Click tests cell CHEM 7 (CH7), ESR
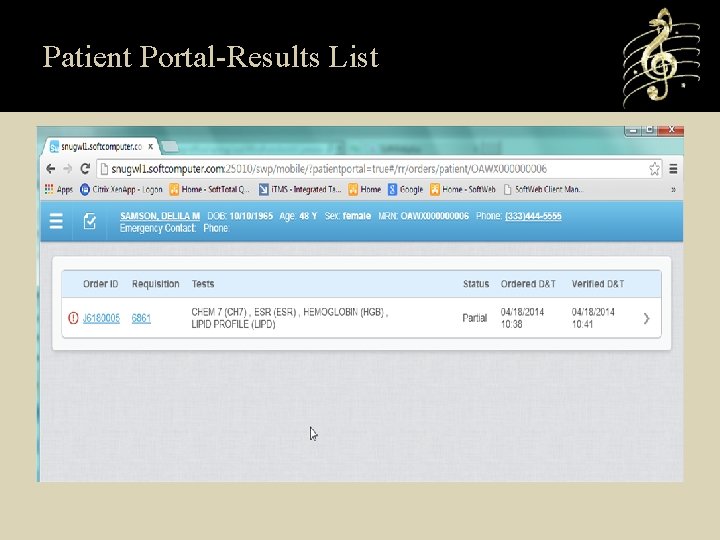 pyautogui.click(x=289, y=318)
